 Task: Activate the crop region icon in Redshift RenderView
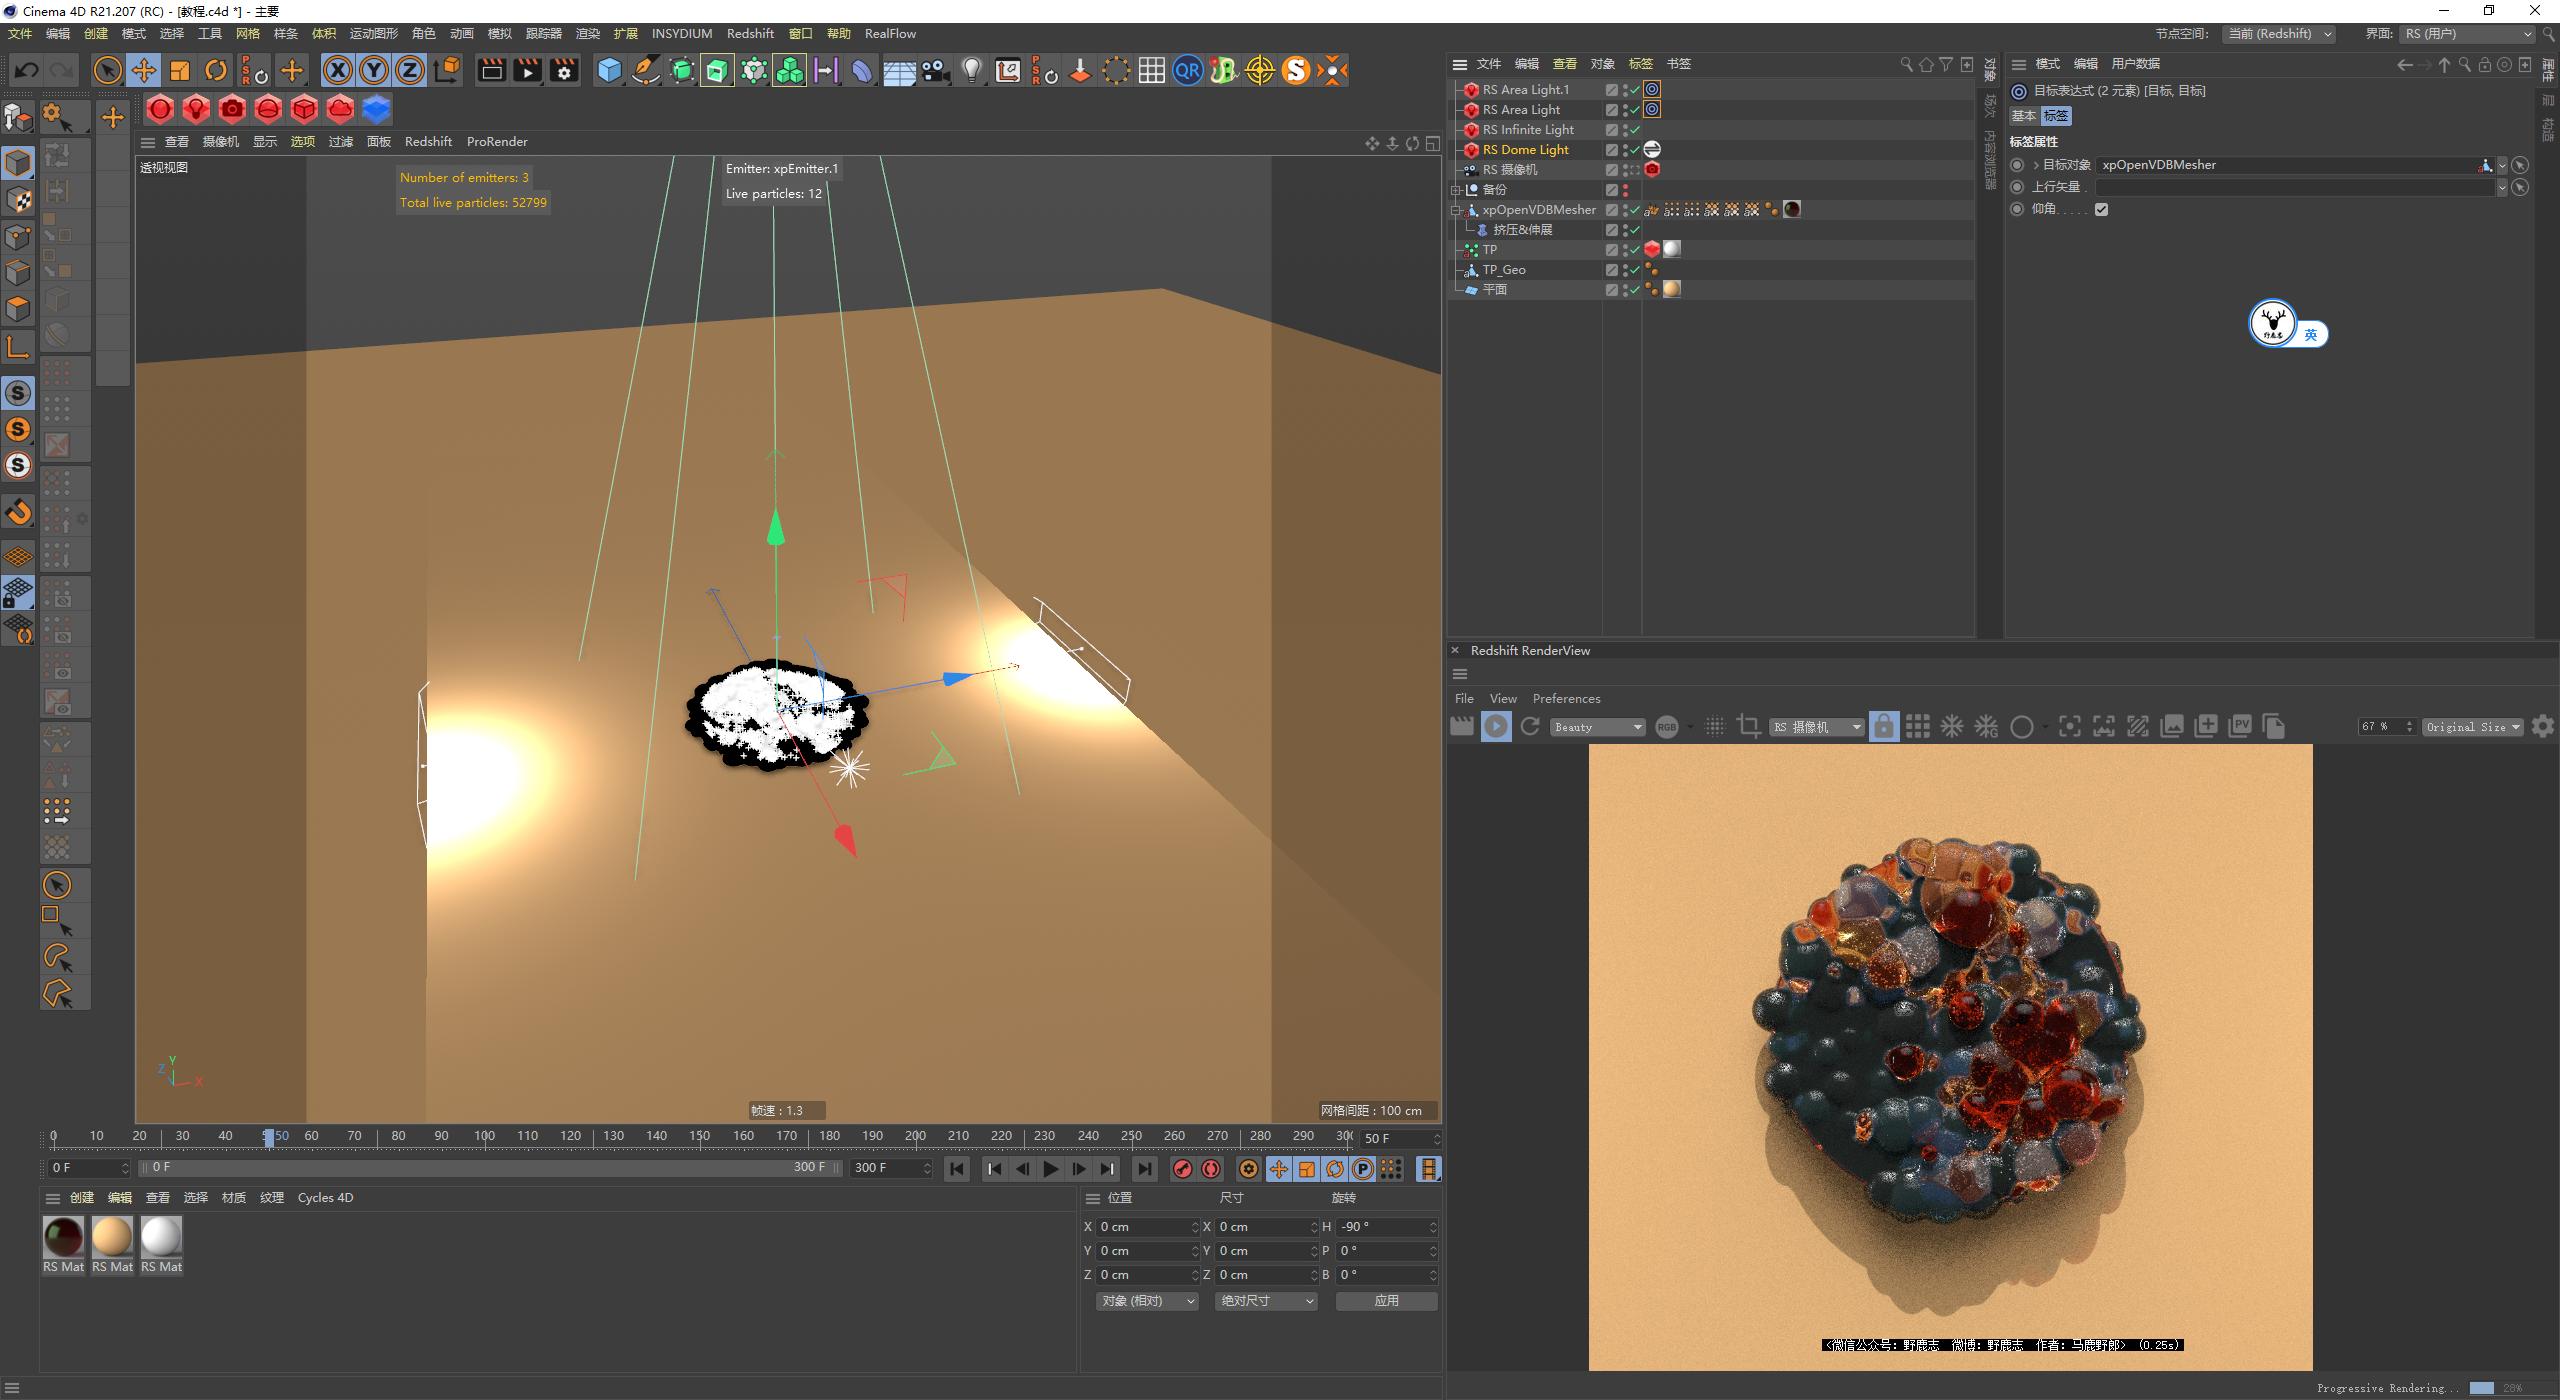tap(1749, 726)
